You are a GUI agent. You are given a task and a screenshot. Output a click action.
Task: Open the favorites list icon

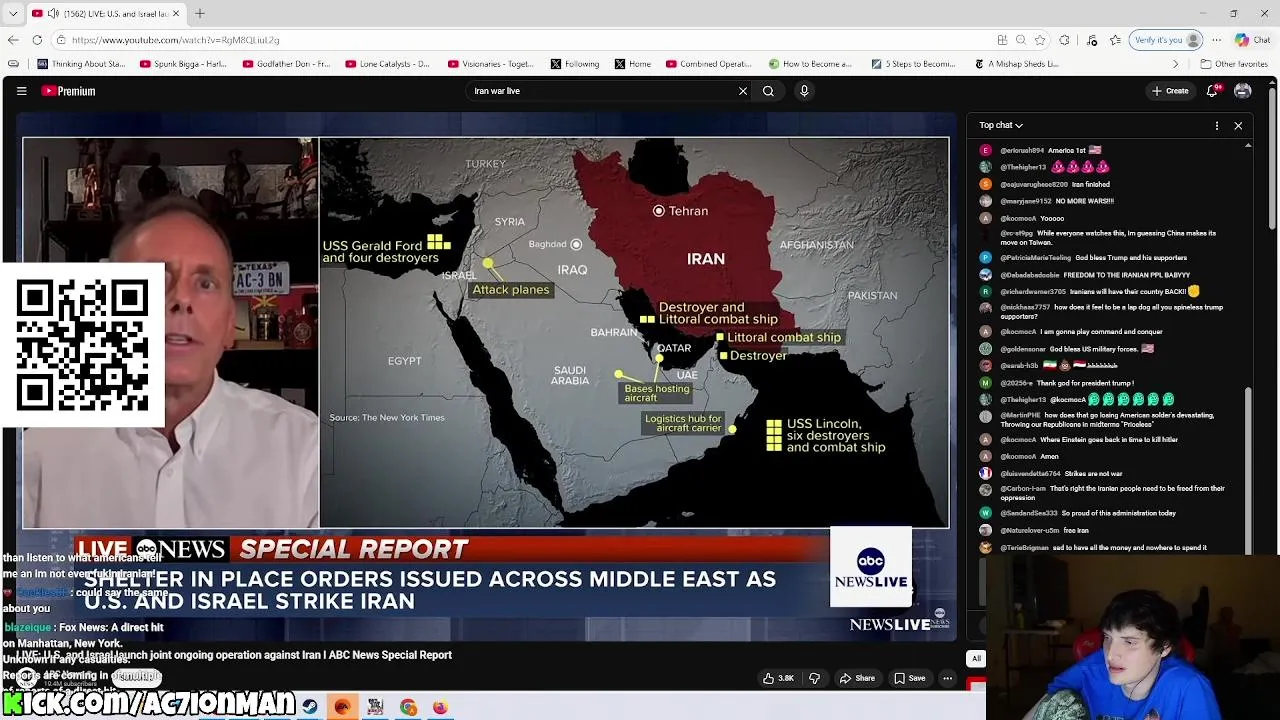1115,40
